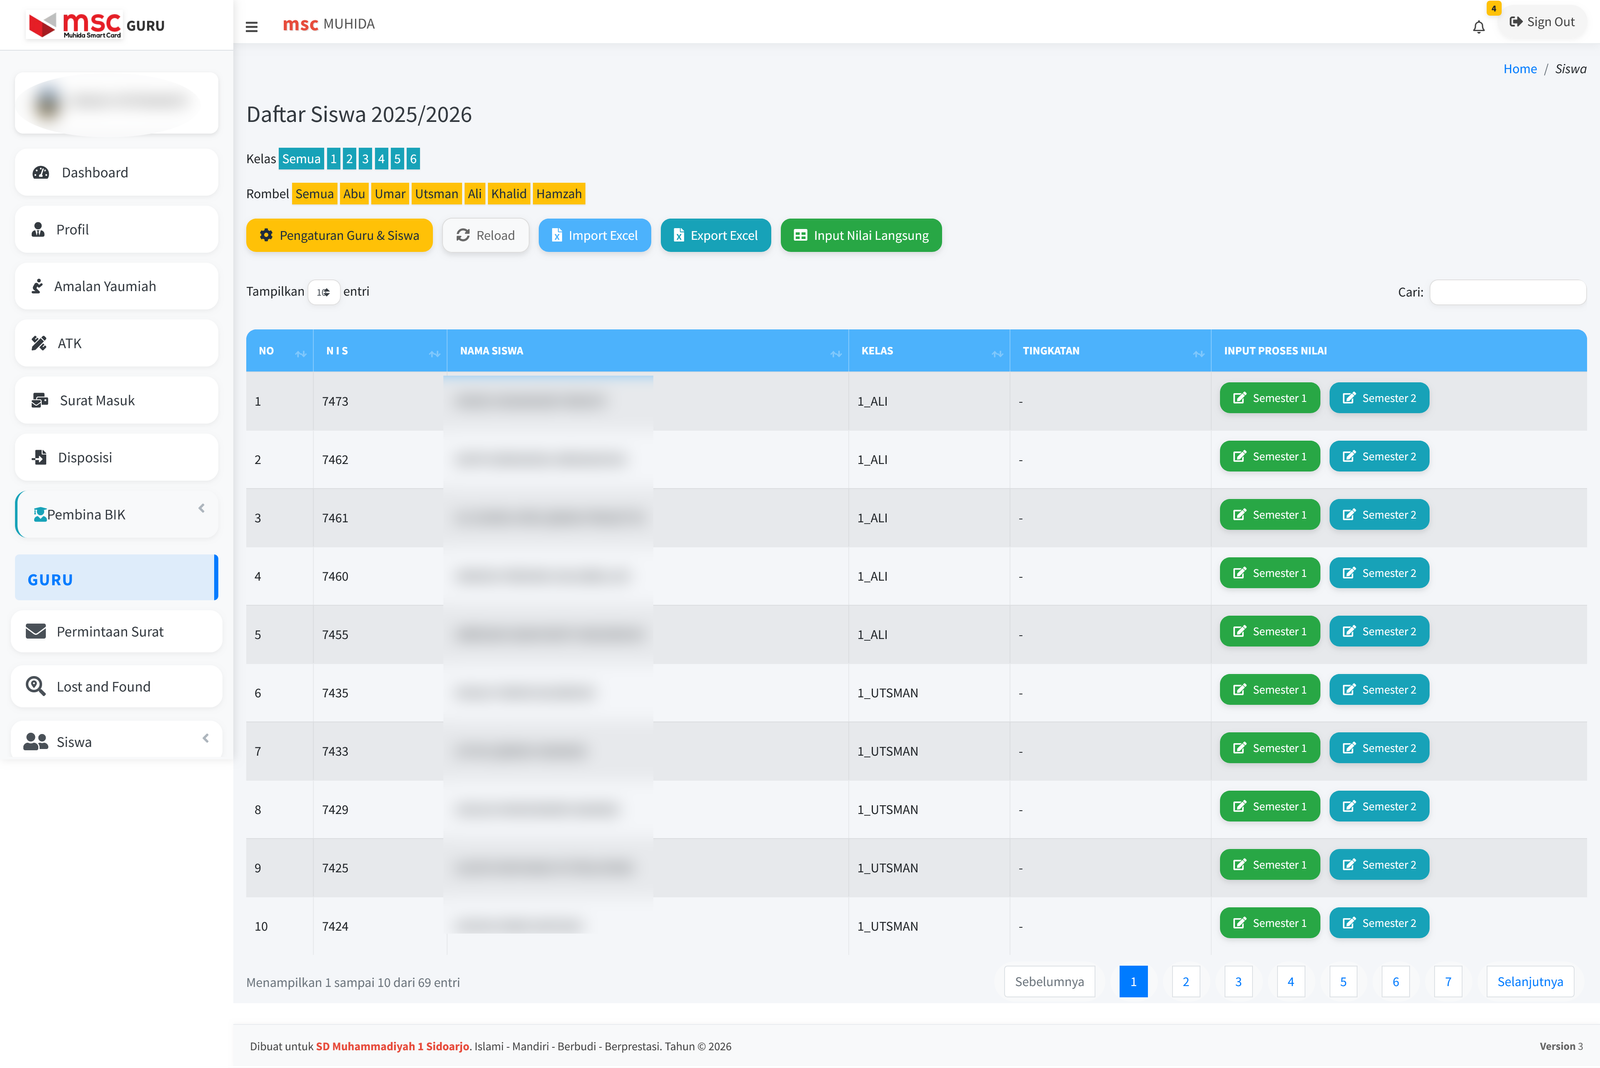Viewport: 1600px width, 1068px height.
Task: Click the Export Excel button
Action: (x=715, y=236)
